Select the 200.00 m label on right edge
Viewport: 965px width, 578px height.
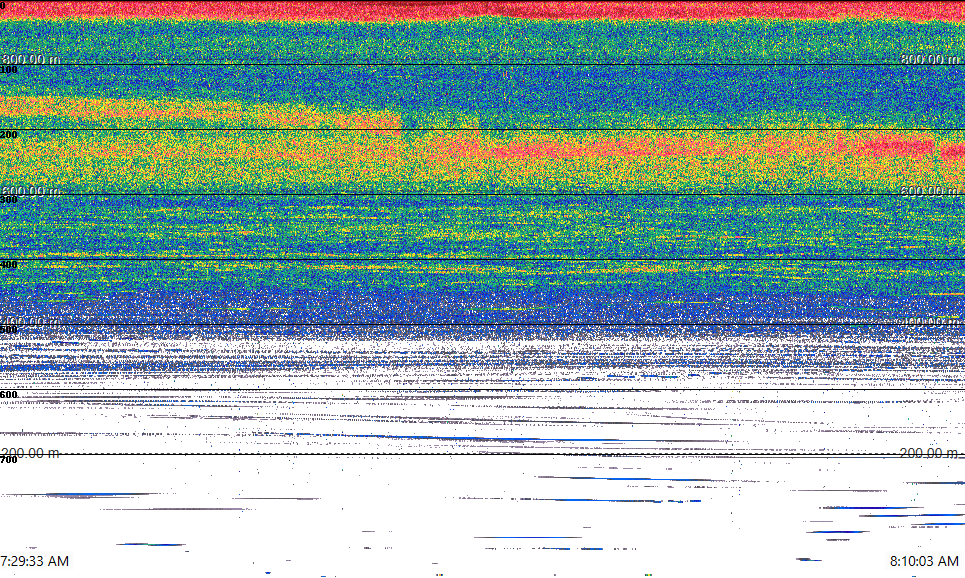(x=930, y=453)
